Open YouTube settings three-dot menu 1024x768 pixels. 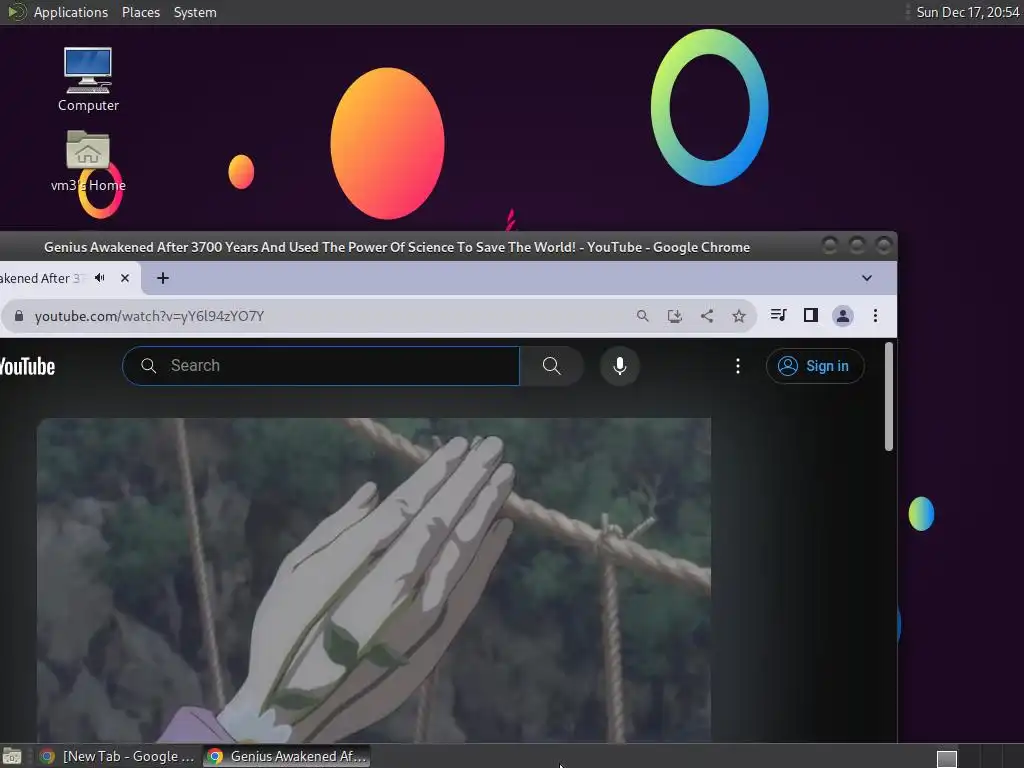(x=738, y=366)
